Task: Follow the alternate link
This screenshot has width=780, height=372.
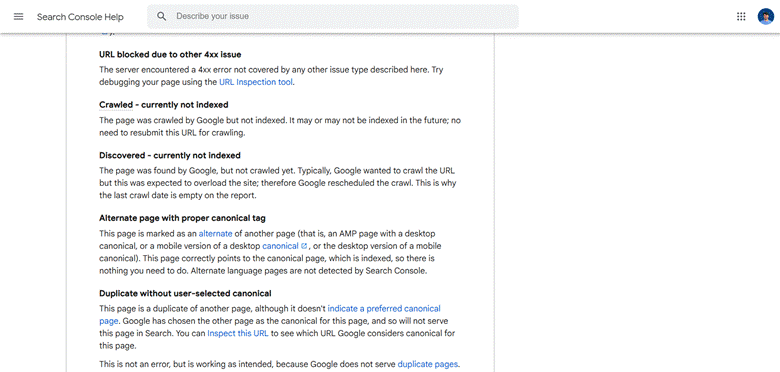Action: coord(215,233)
